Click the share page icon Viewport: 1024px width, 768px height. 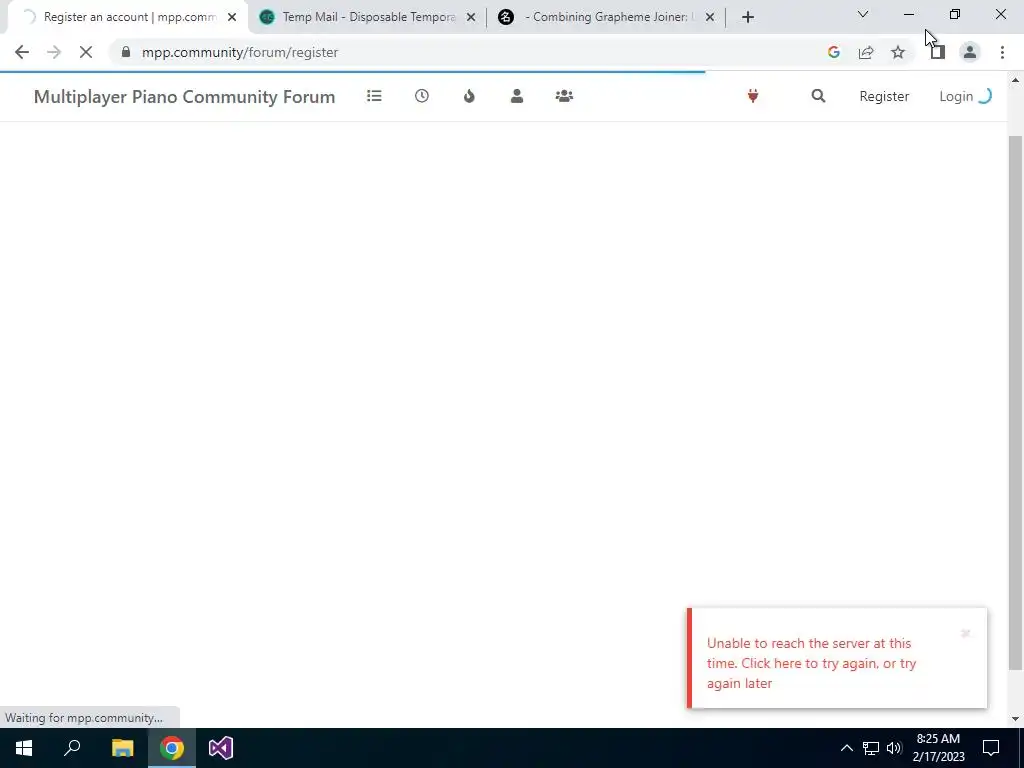tap(866, 52)
